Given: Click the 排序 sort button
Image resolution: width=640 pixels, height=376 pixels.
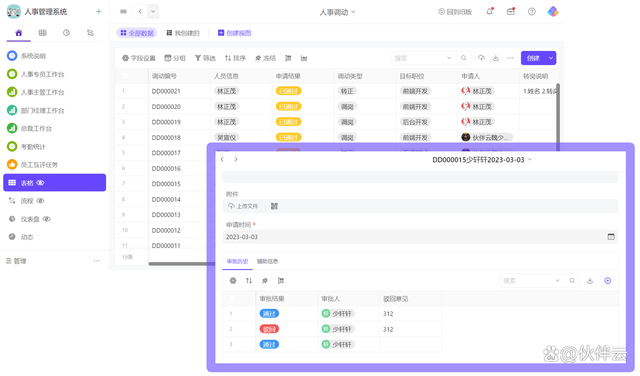Looking at the screenshot, I should tap(235, 58).
